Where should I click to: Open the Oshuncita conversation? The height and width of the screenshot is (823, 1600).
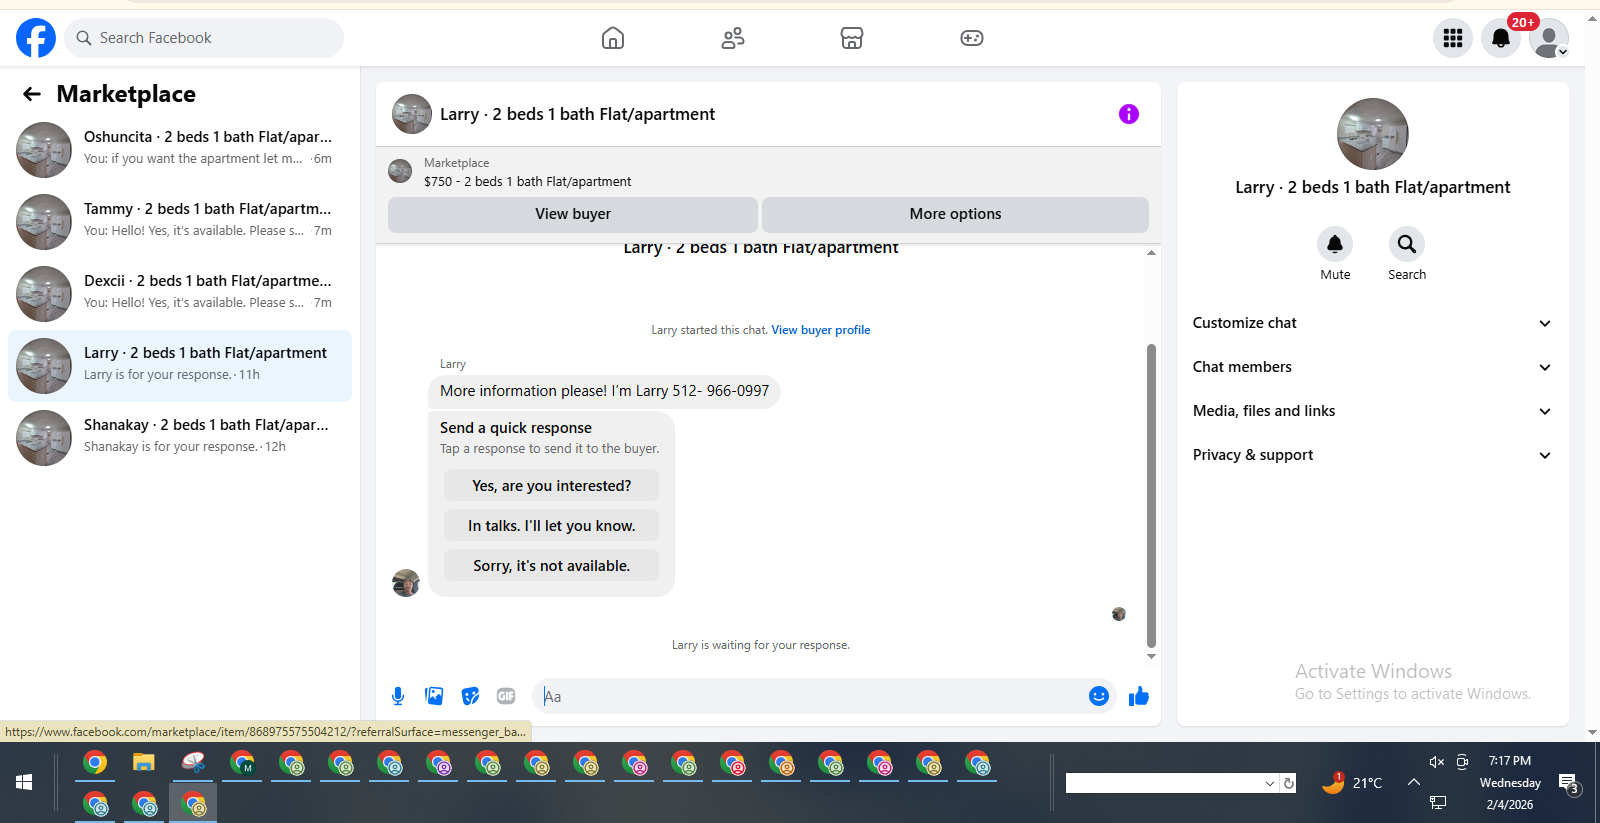(180, 149)
